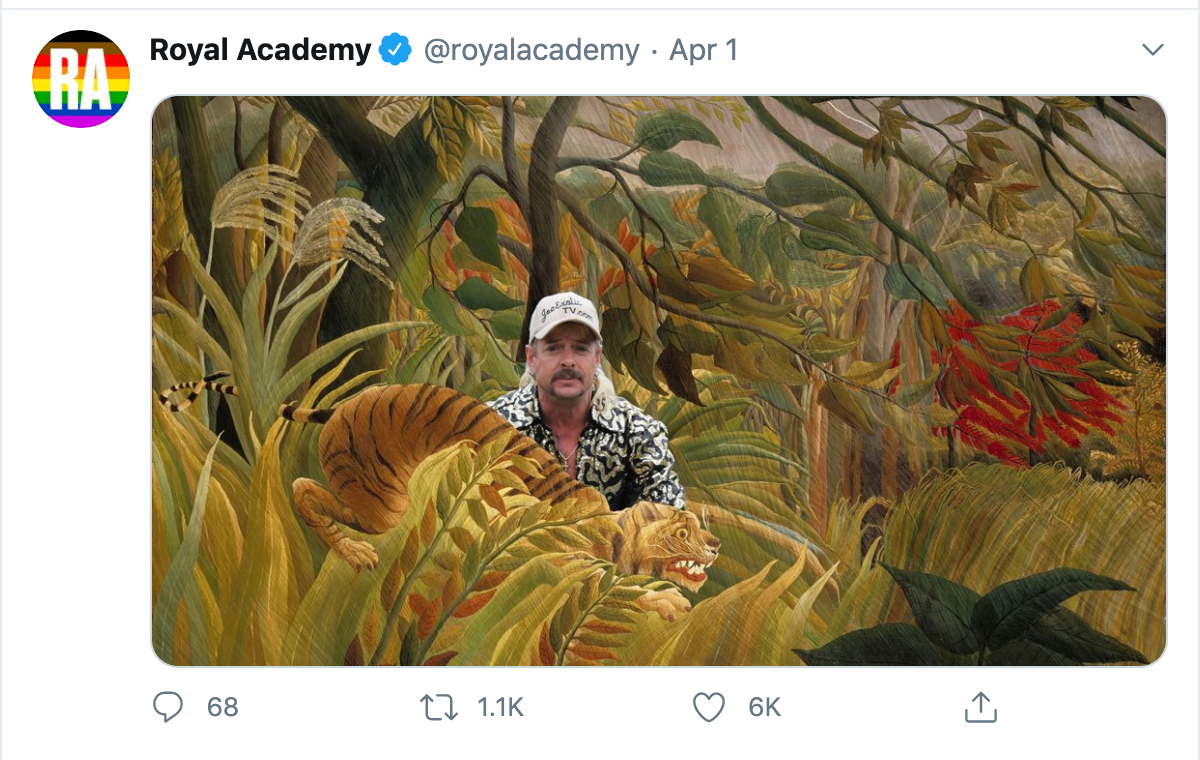Reply using the speech bubble icon

click(x=168, y=707)
